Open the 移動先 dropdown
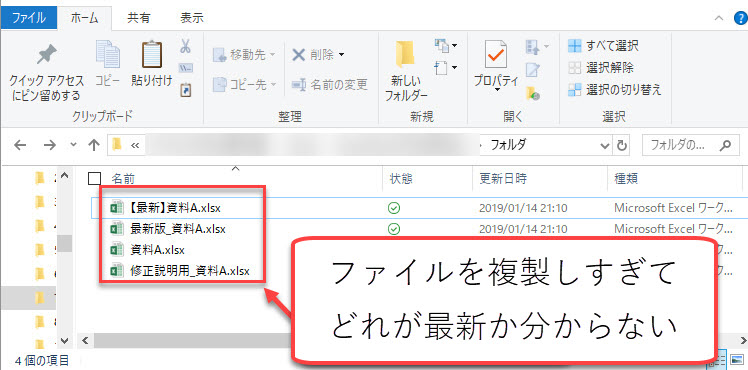The height and width of the screenshot is (370, 748). click(x=244, y=55)
